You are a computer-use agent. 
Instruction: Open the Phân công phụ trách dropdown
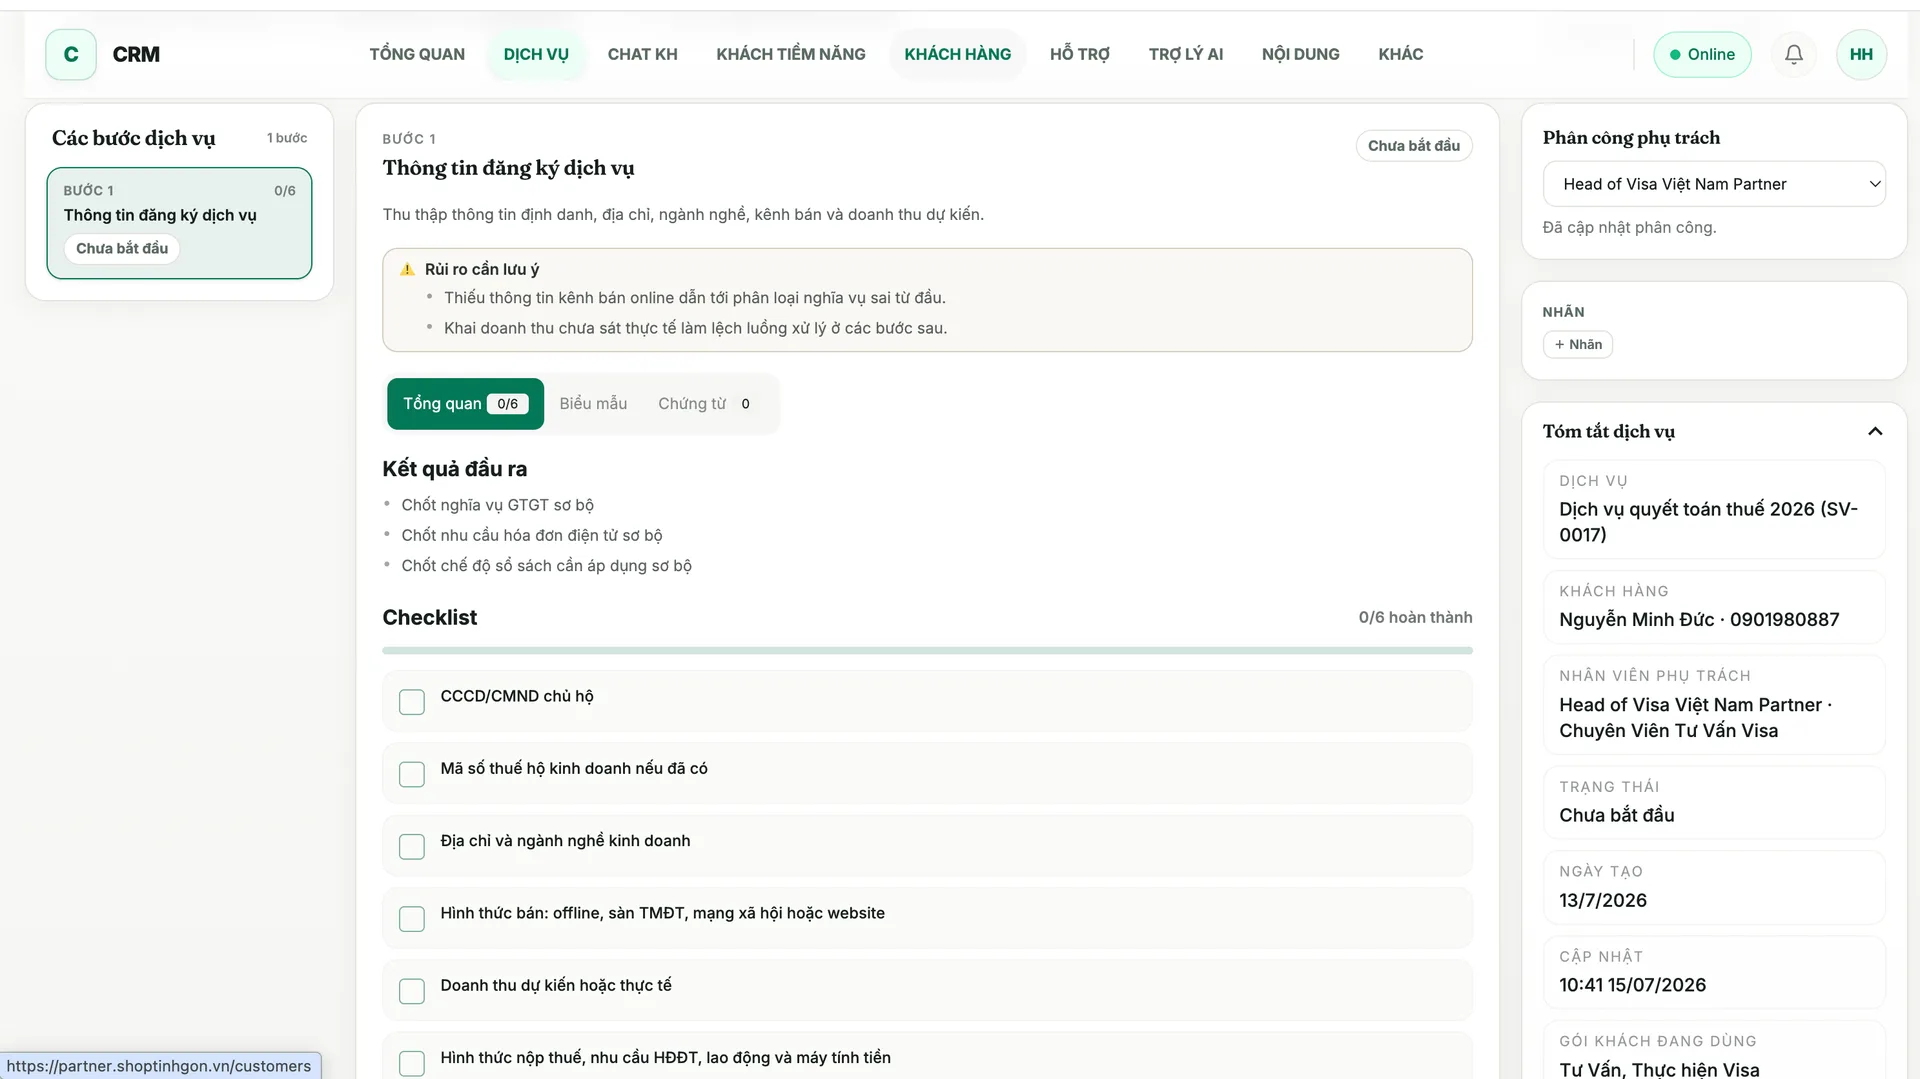(1714, 184)
